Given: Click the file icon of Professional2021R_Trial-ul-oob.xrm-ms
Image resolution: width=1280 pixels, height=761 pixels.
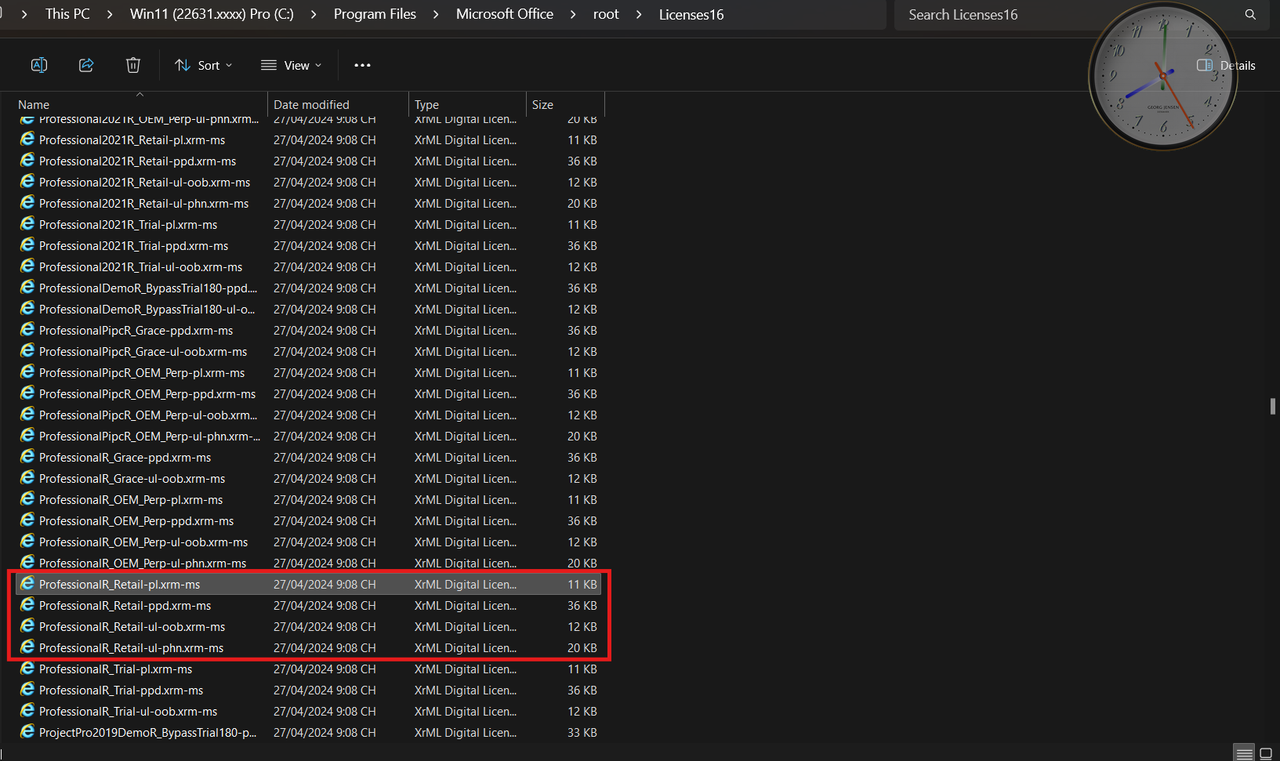Looking at the screenshot, I should [x=27, y=267].
